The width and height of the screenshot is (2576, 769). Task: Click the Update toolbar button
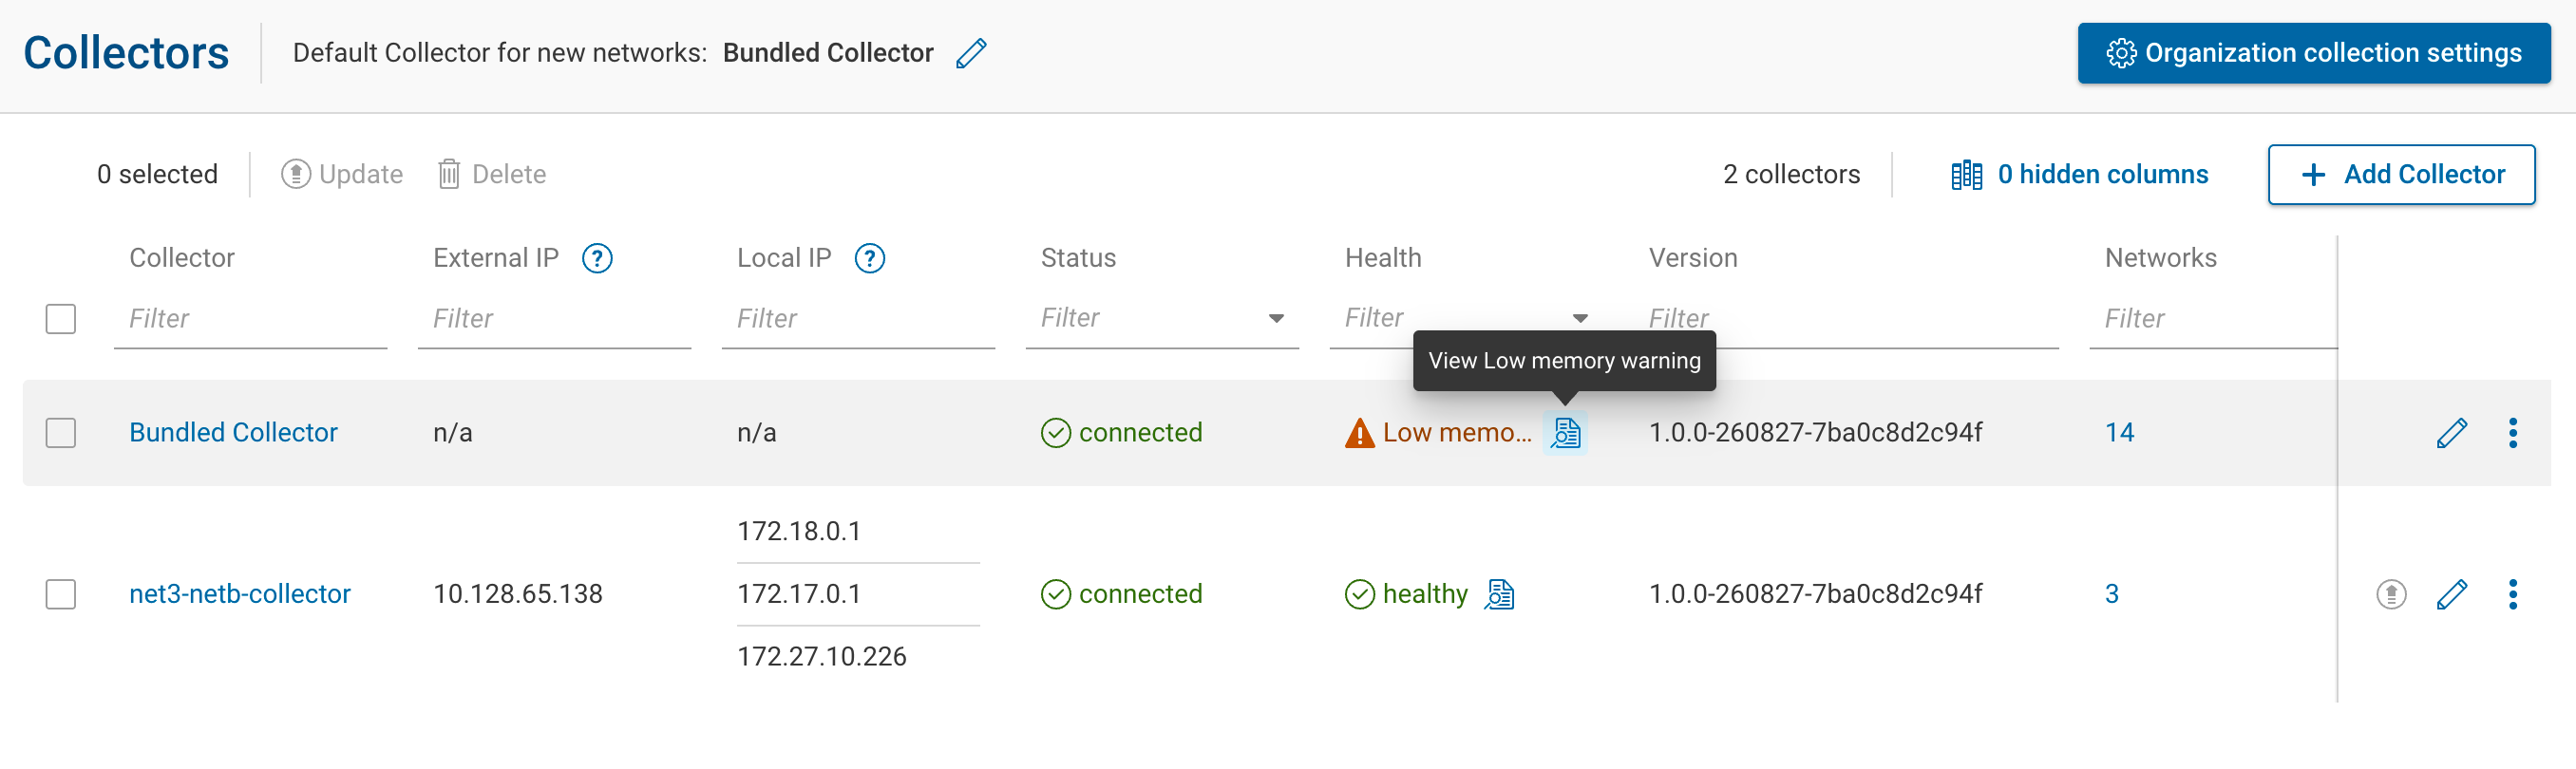click(x=342, y=175)
